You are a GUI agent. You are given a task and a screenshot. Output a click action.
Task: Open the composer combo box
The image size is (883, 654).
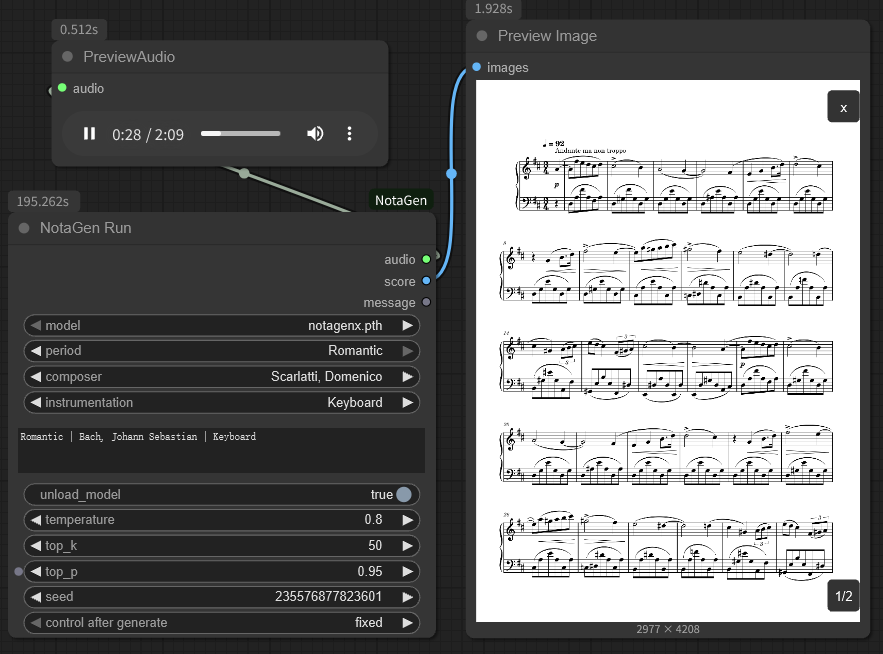click(x=221, y=377)
